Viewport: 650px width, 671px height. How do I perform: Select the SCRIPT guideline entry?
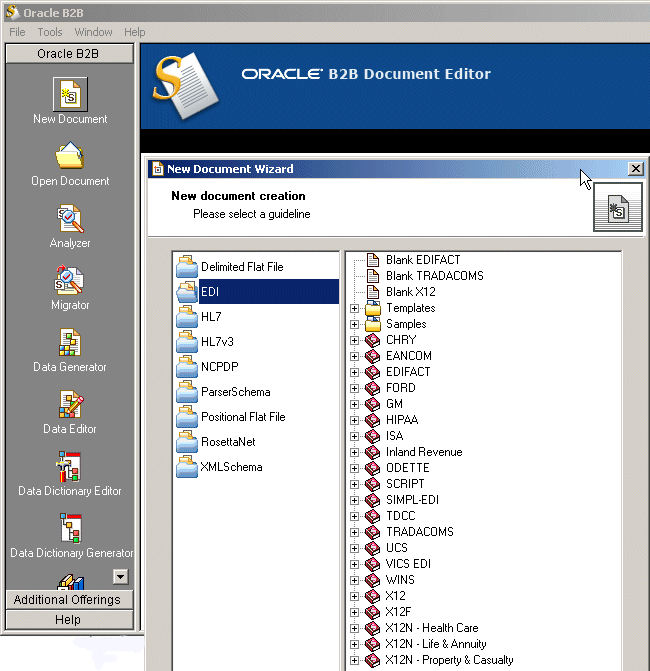pos(405,484)
